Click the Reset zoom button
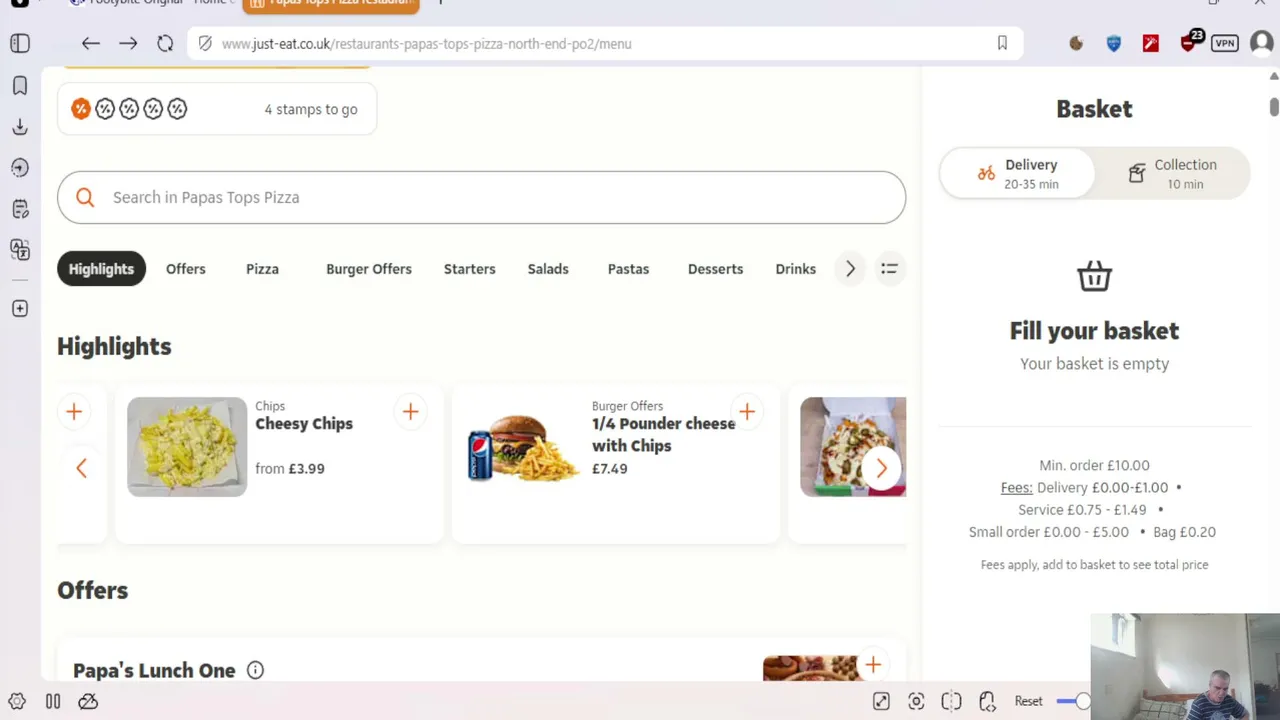 [1028, 701]
